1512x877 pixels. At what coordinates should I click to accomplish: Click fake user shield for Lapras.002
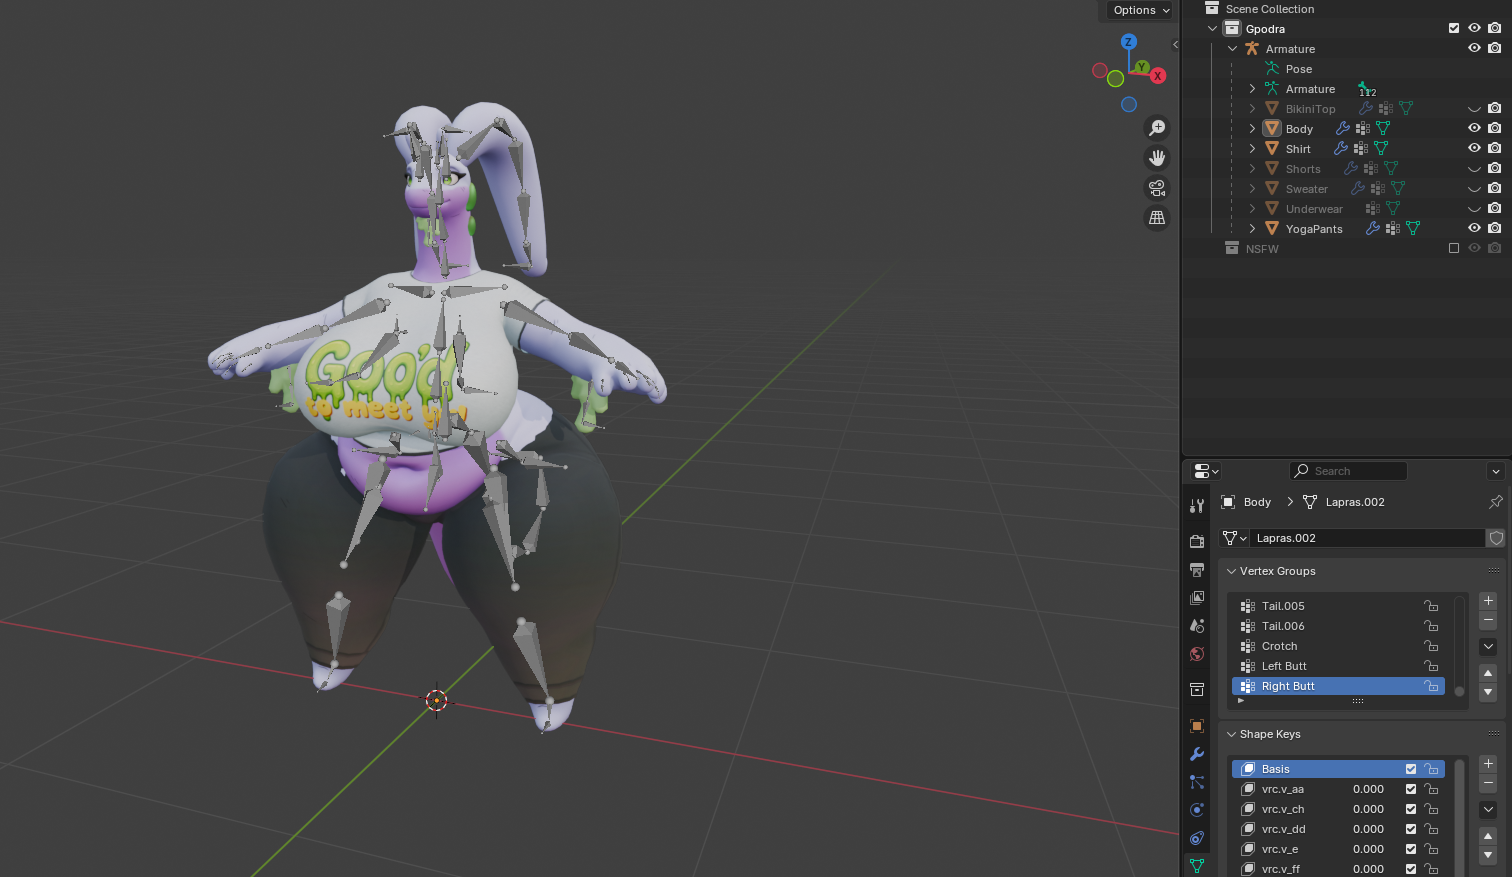point(1496,538)
